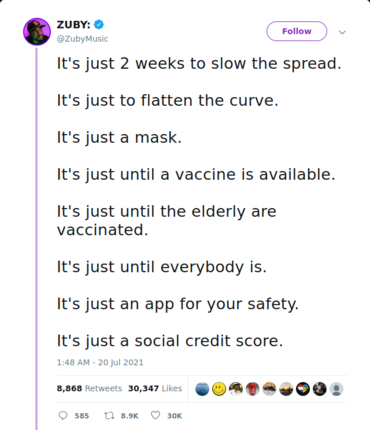This screenshot has width=370, height=430.
Task: Click the yellow smiley face avatar
Action: pyautogui.click(x=219, y=389)
